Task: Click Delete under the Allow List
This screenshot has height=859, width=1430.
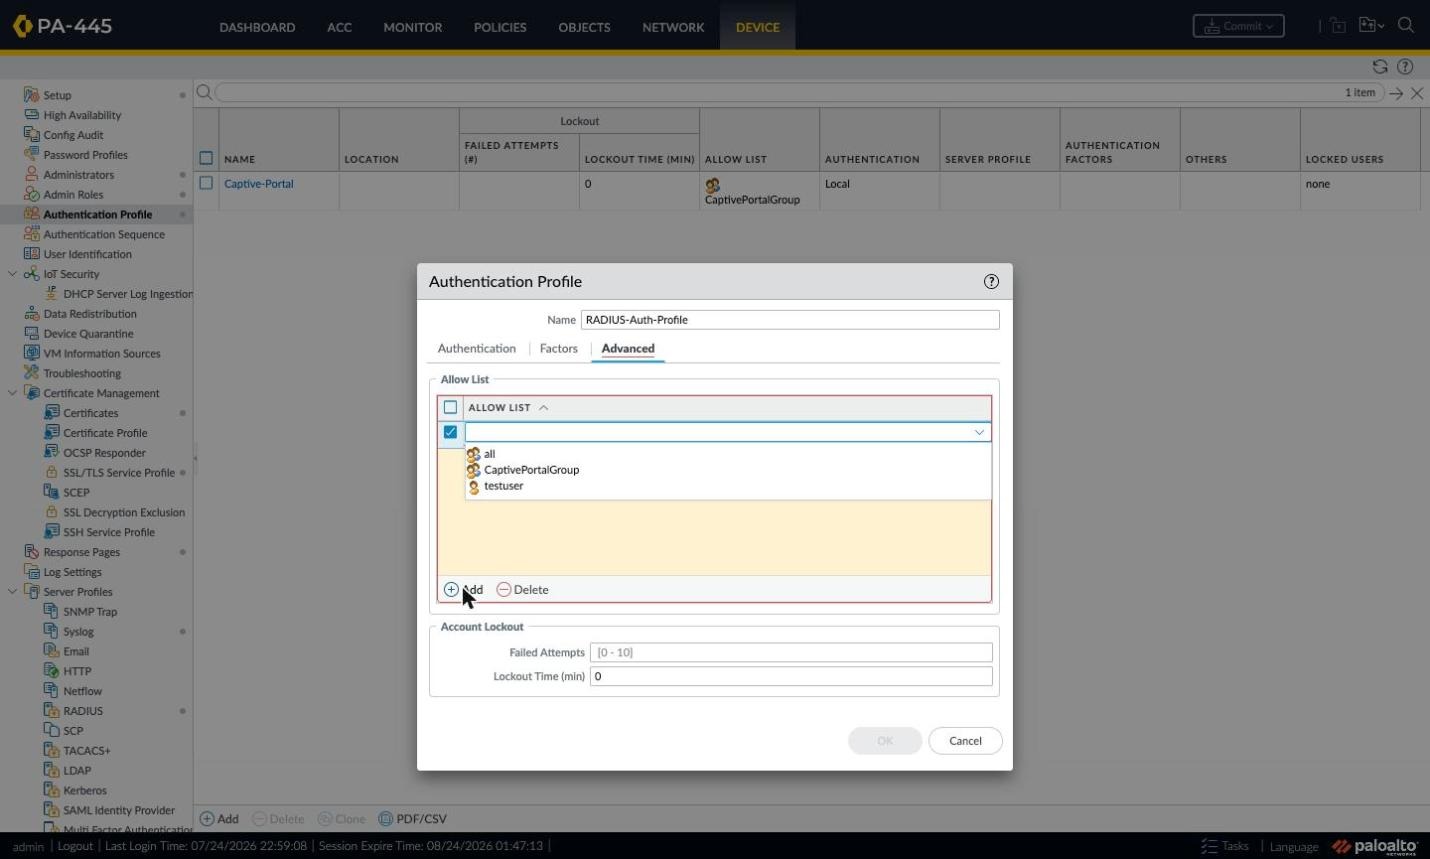Action: [523, 590]
